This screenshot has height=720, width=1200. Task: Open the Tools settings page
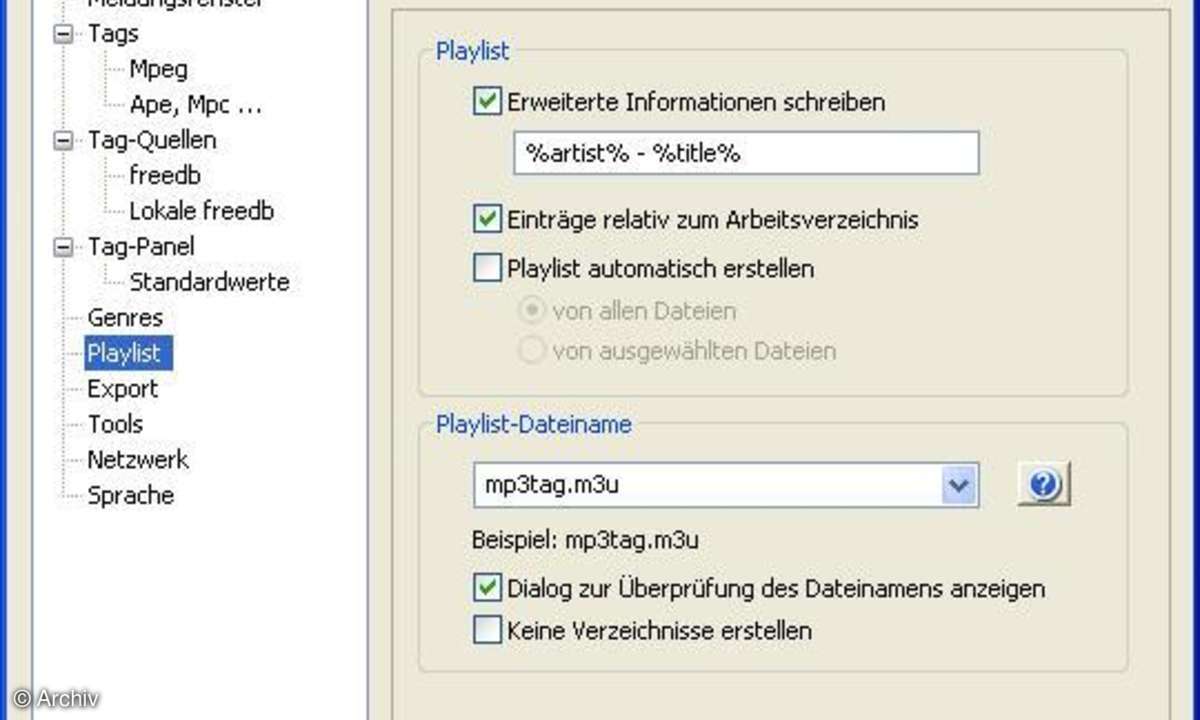115,424
